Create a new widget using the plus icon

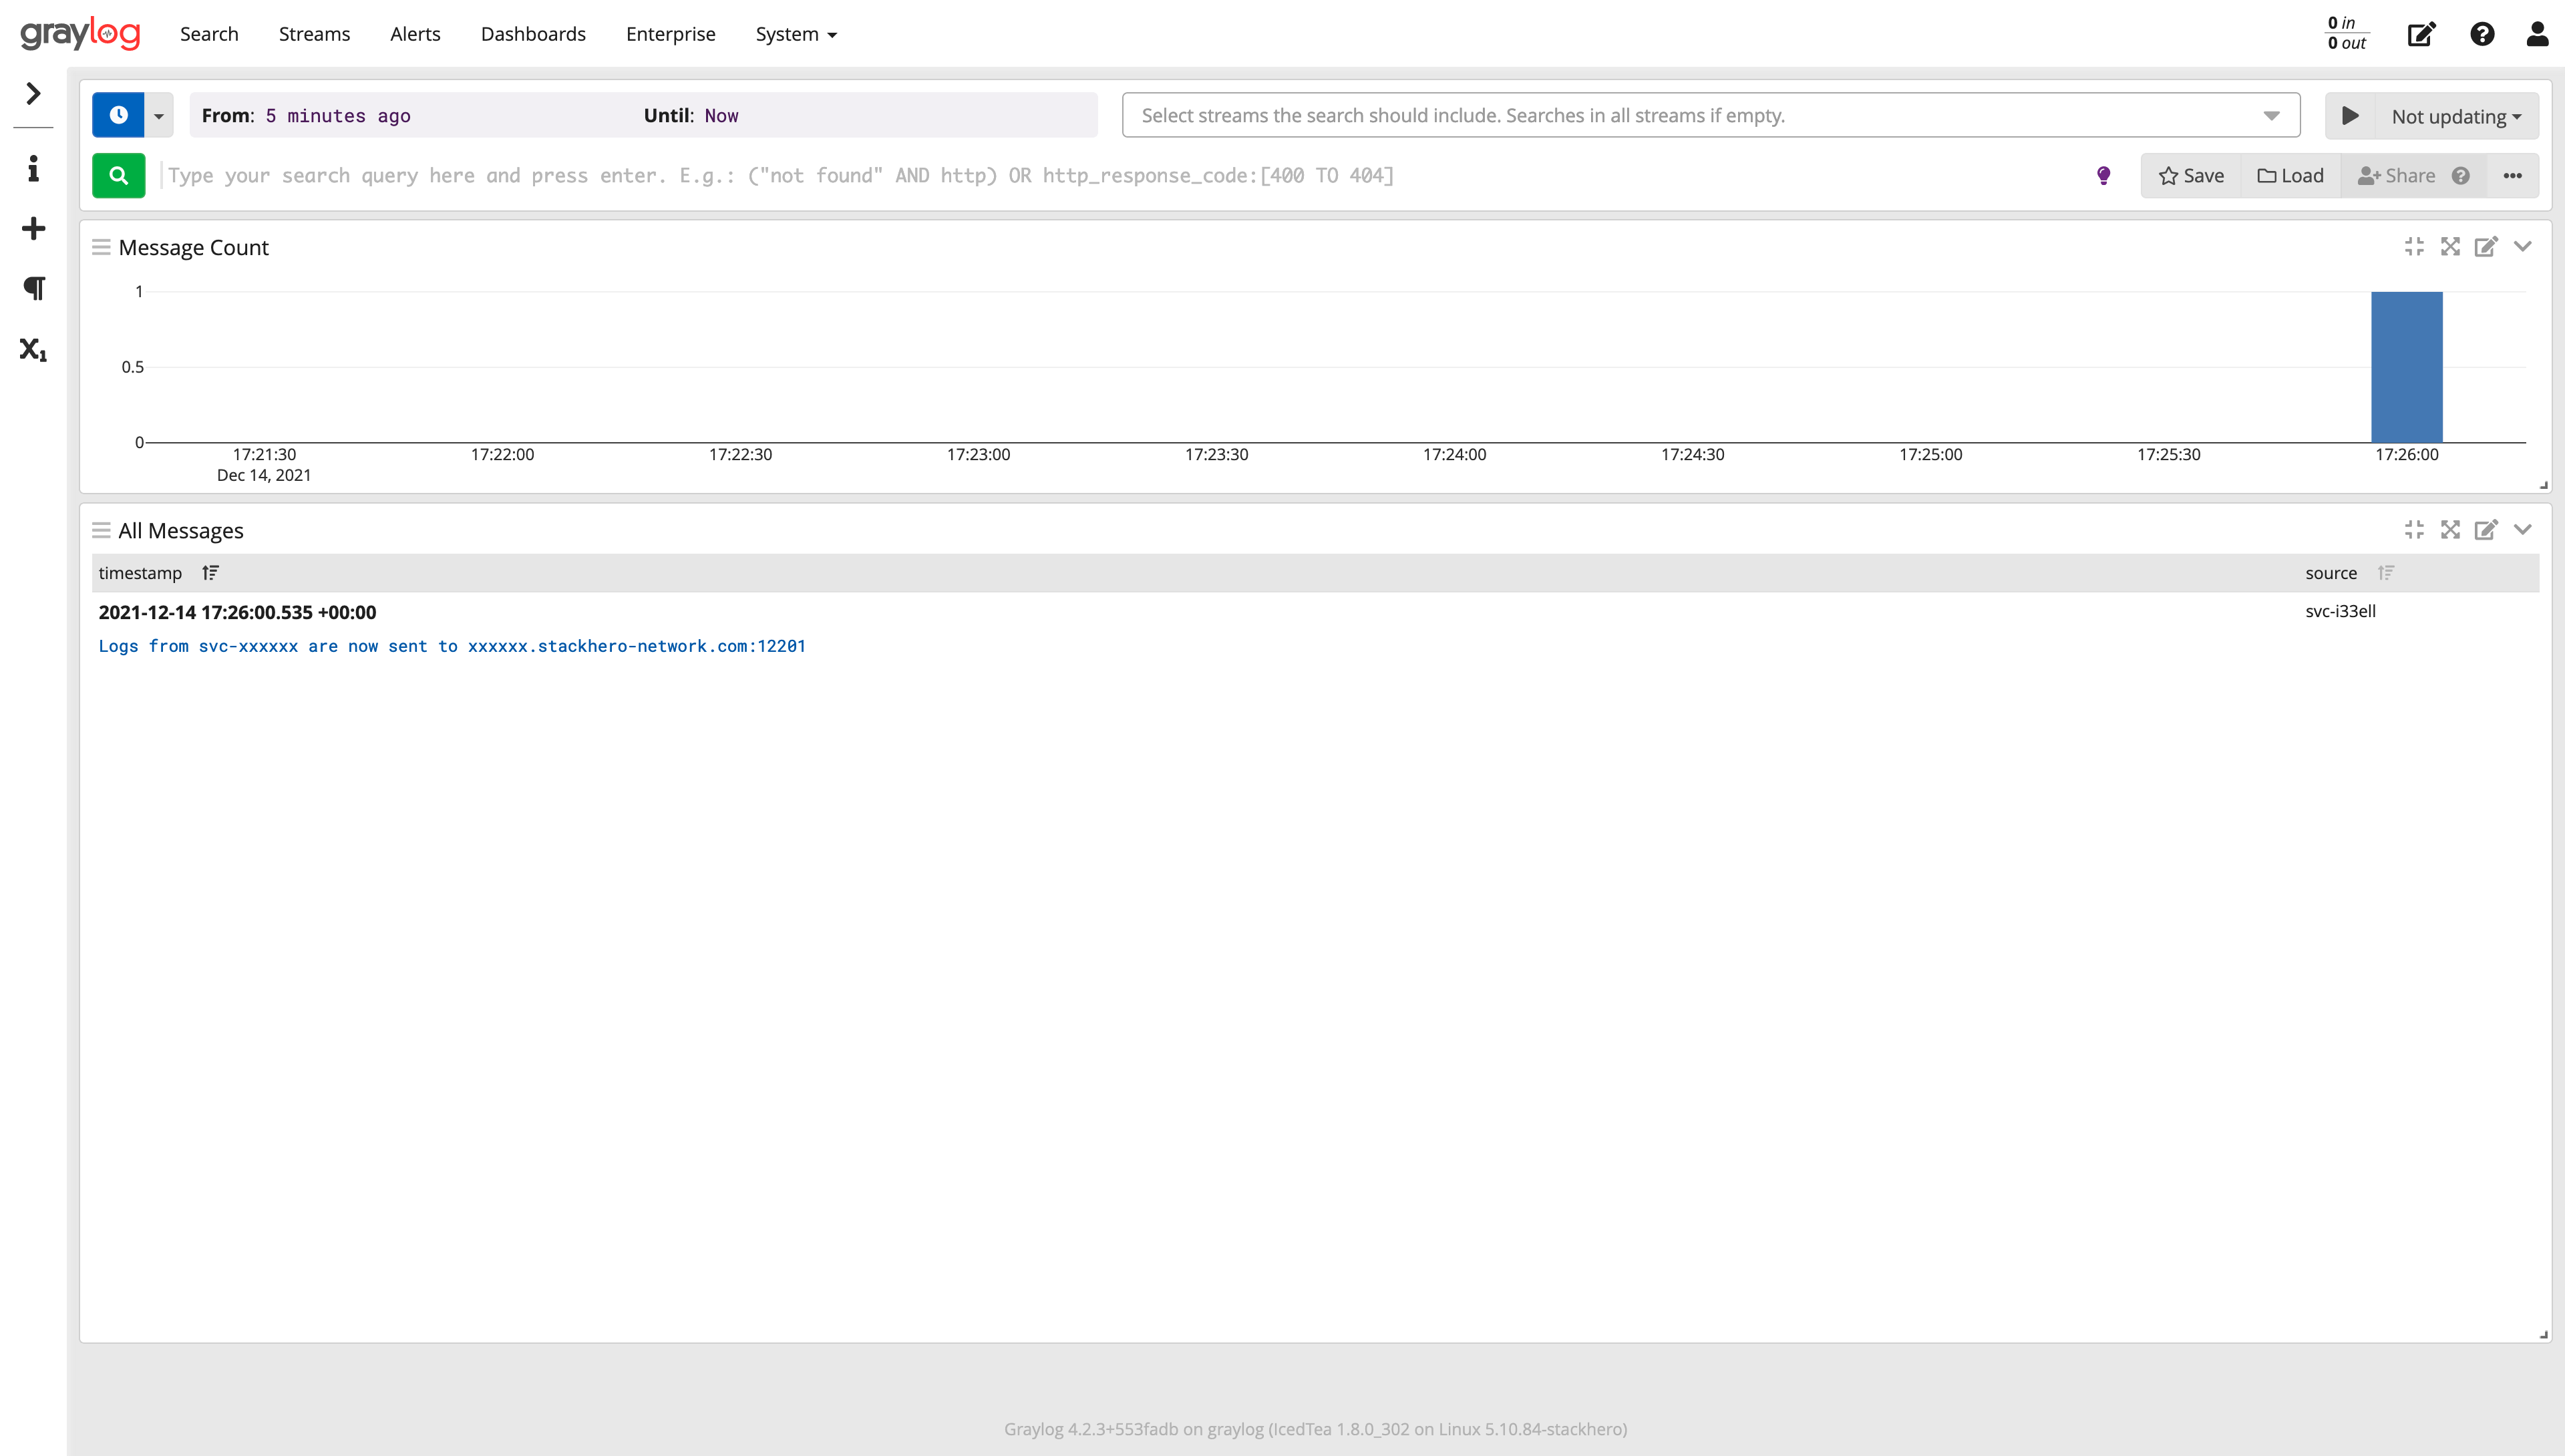(33, 228)
